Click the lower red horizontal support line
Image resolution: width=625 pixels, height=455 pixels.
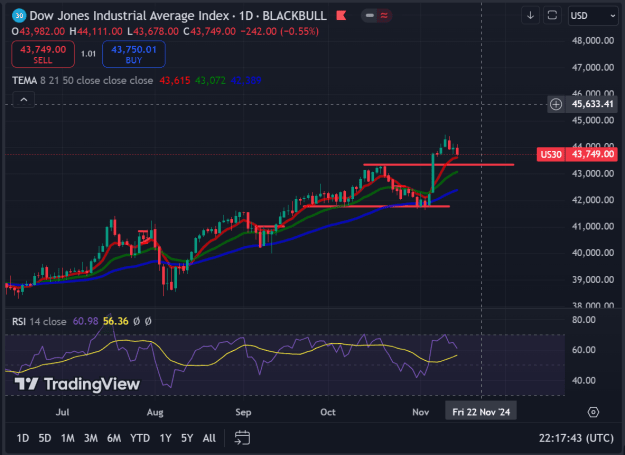point(376,206)
